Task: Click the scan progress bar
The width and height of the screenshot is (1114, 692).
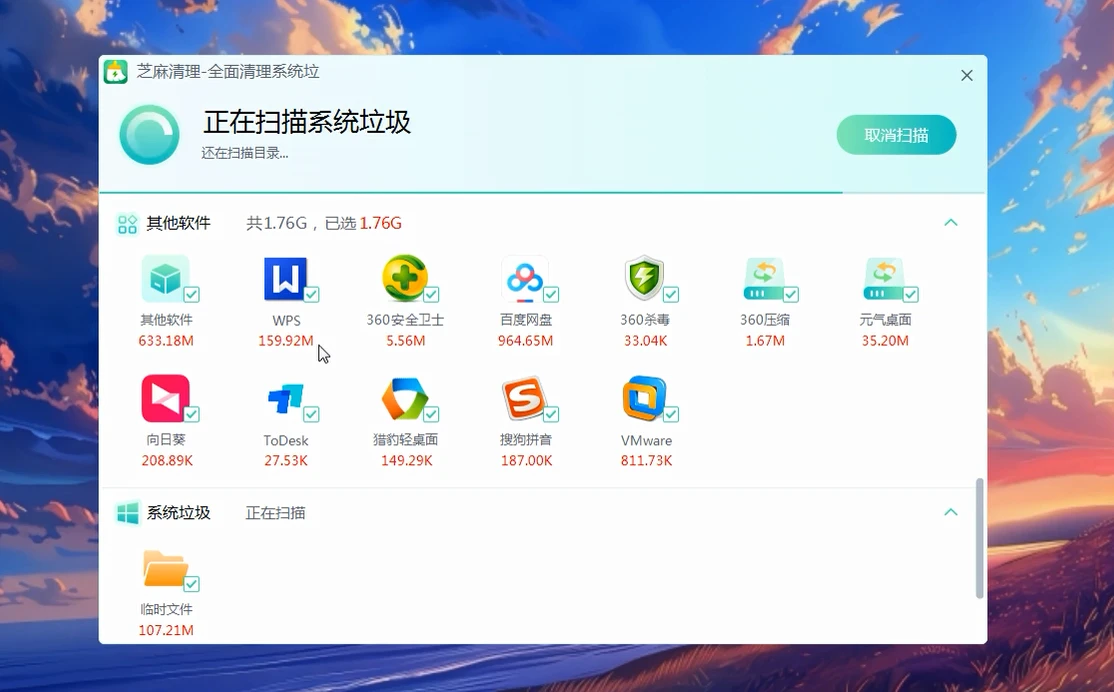Action: (542, 192)
